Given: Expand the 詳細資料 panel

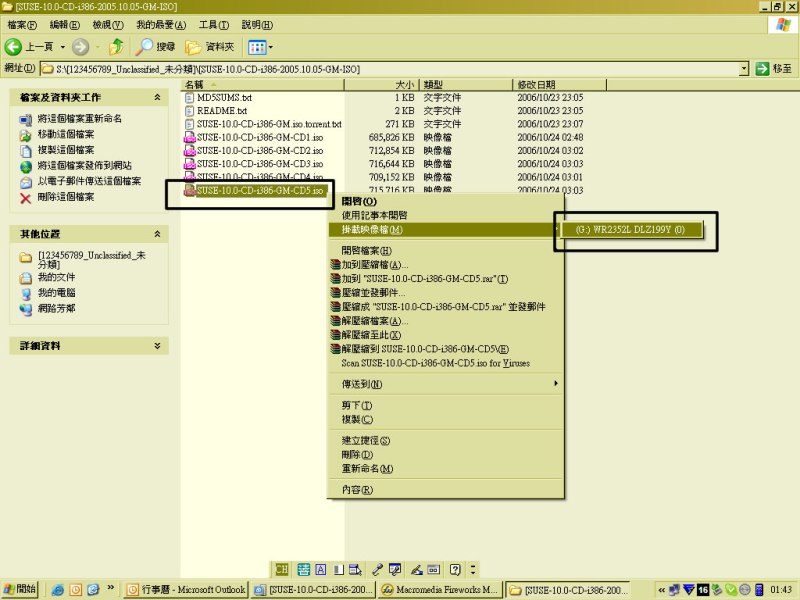Looking at the screenshot, I should [x=157, y=345].
